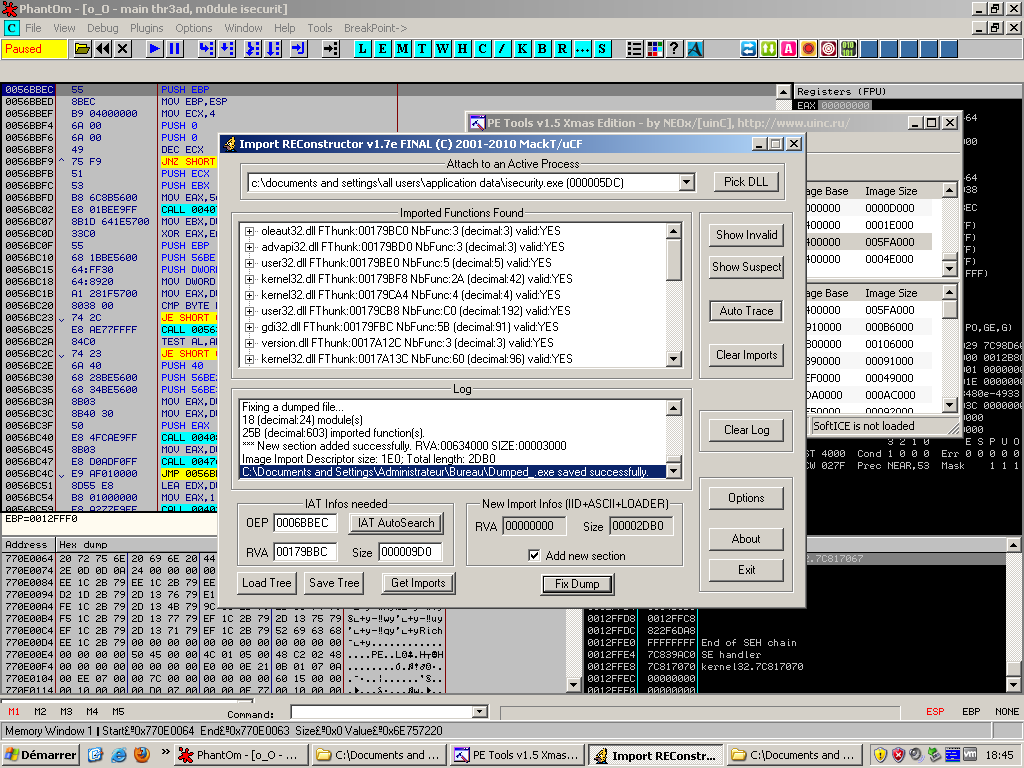The image size is (1024, 768).
Task: Switch to M2 memory dump tab
Action: [x=40, y=712]
